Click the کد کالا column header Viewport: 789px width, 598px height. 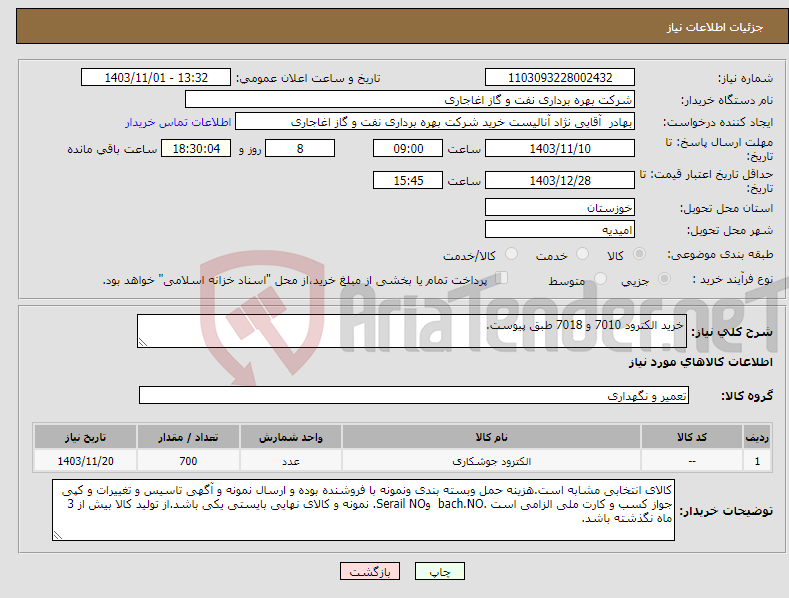692,437
